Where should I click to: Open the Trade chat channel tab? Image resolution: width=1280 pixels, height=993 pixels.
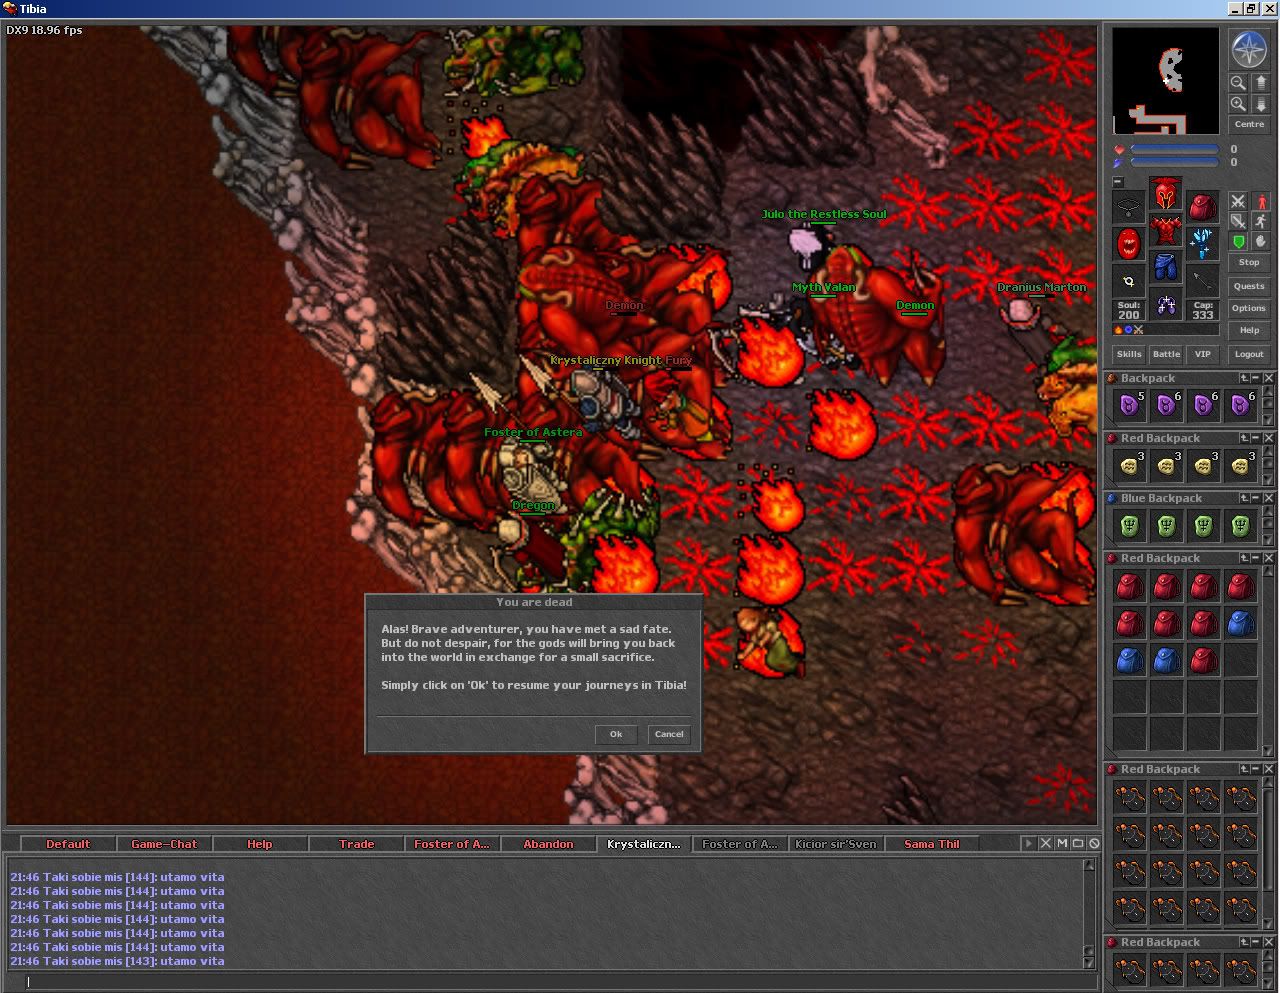pos(356,844)
